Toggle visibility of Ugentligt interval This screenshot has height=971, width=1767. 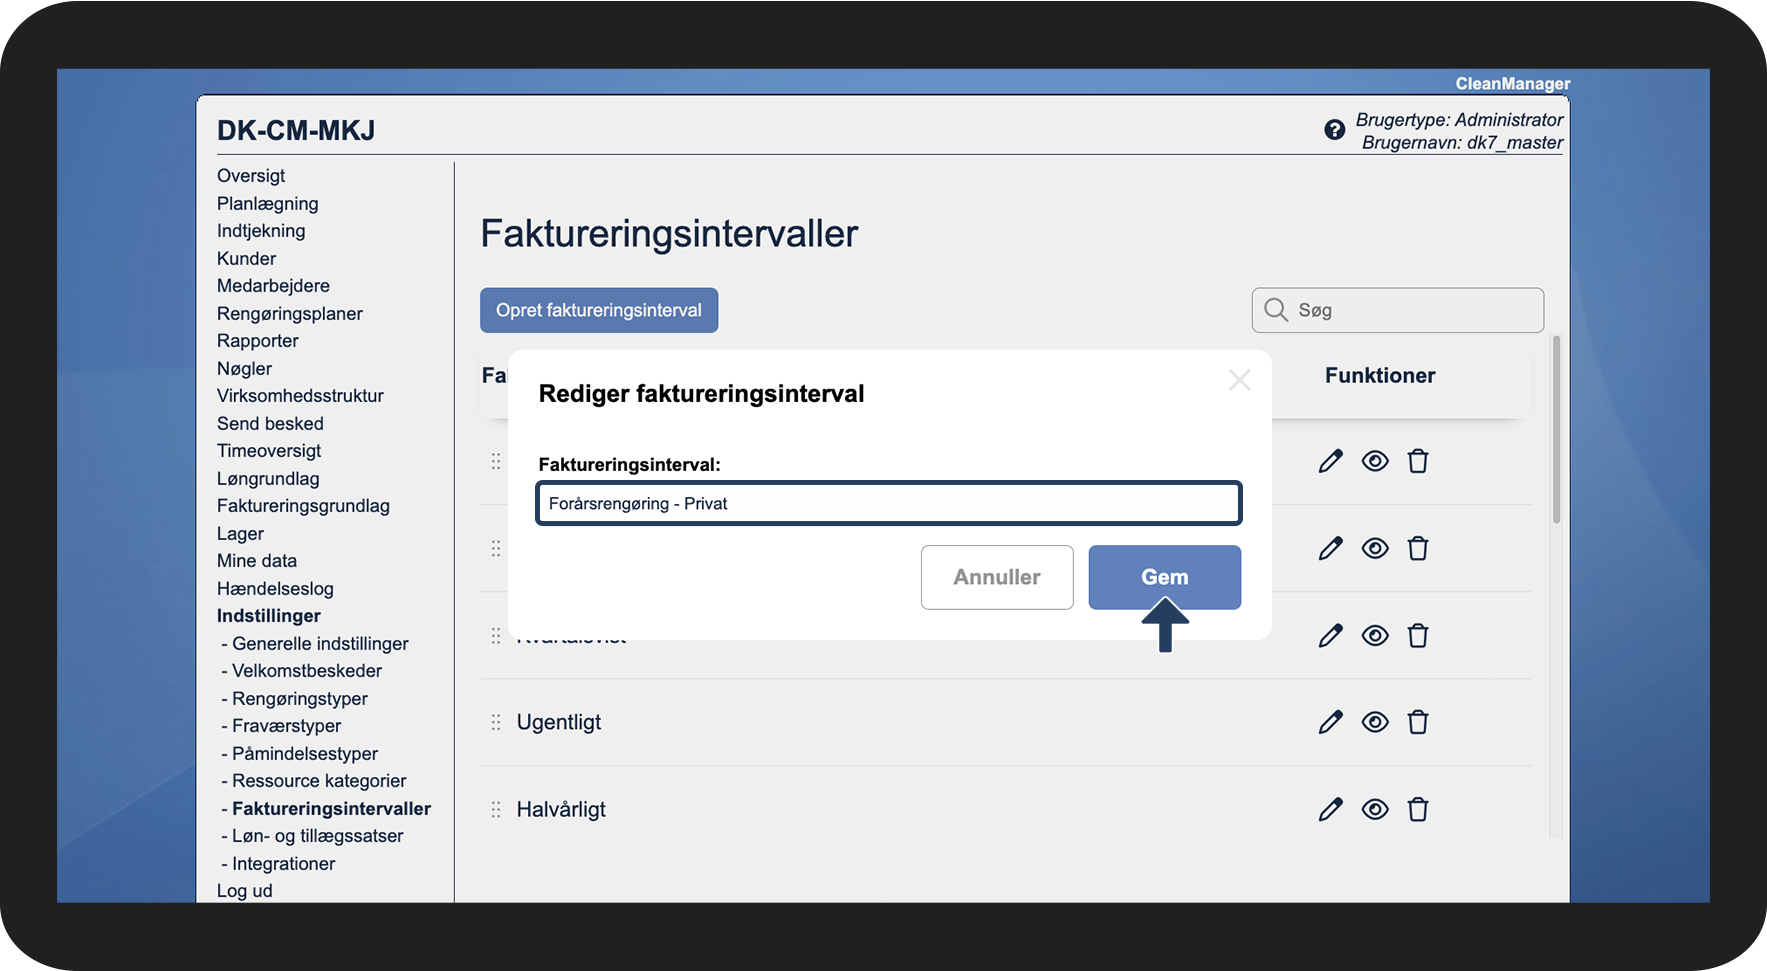pos(1375,722)
